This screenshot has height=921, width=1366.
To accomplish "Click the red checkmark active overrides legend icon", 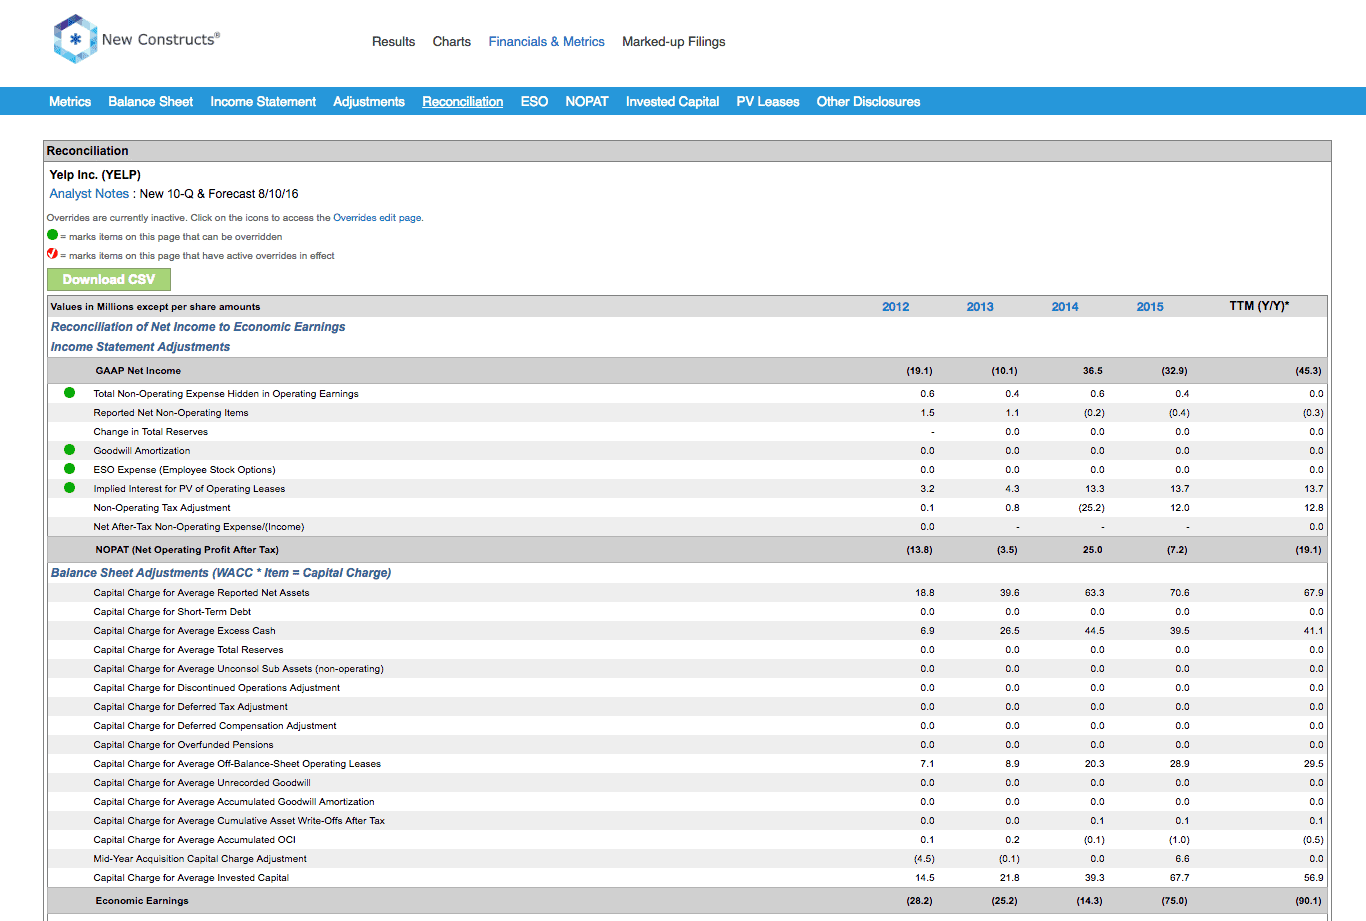I will (53, 254).
